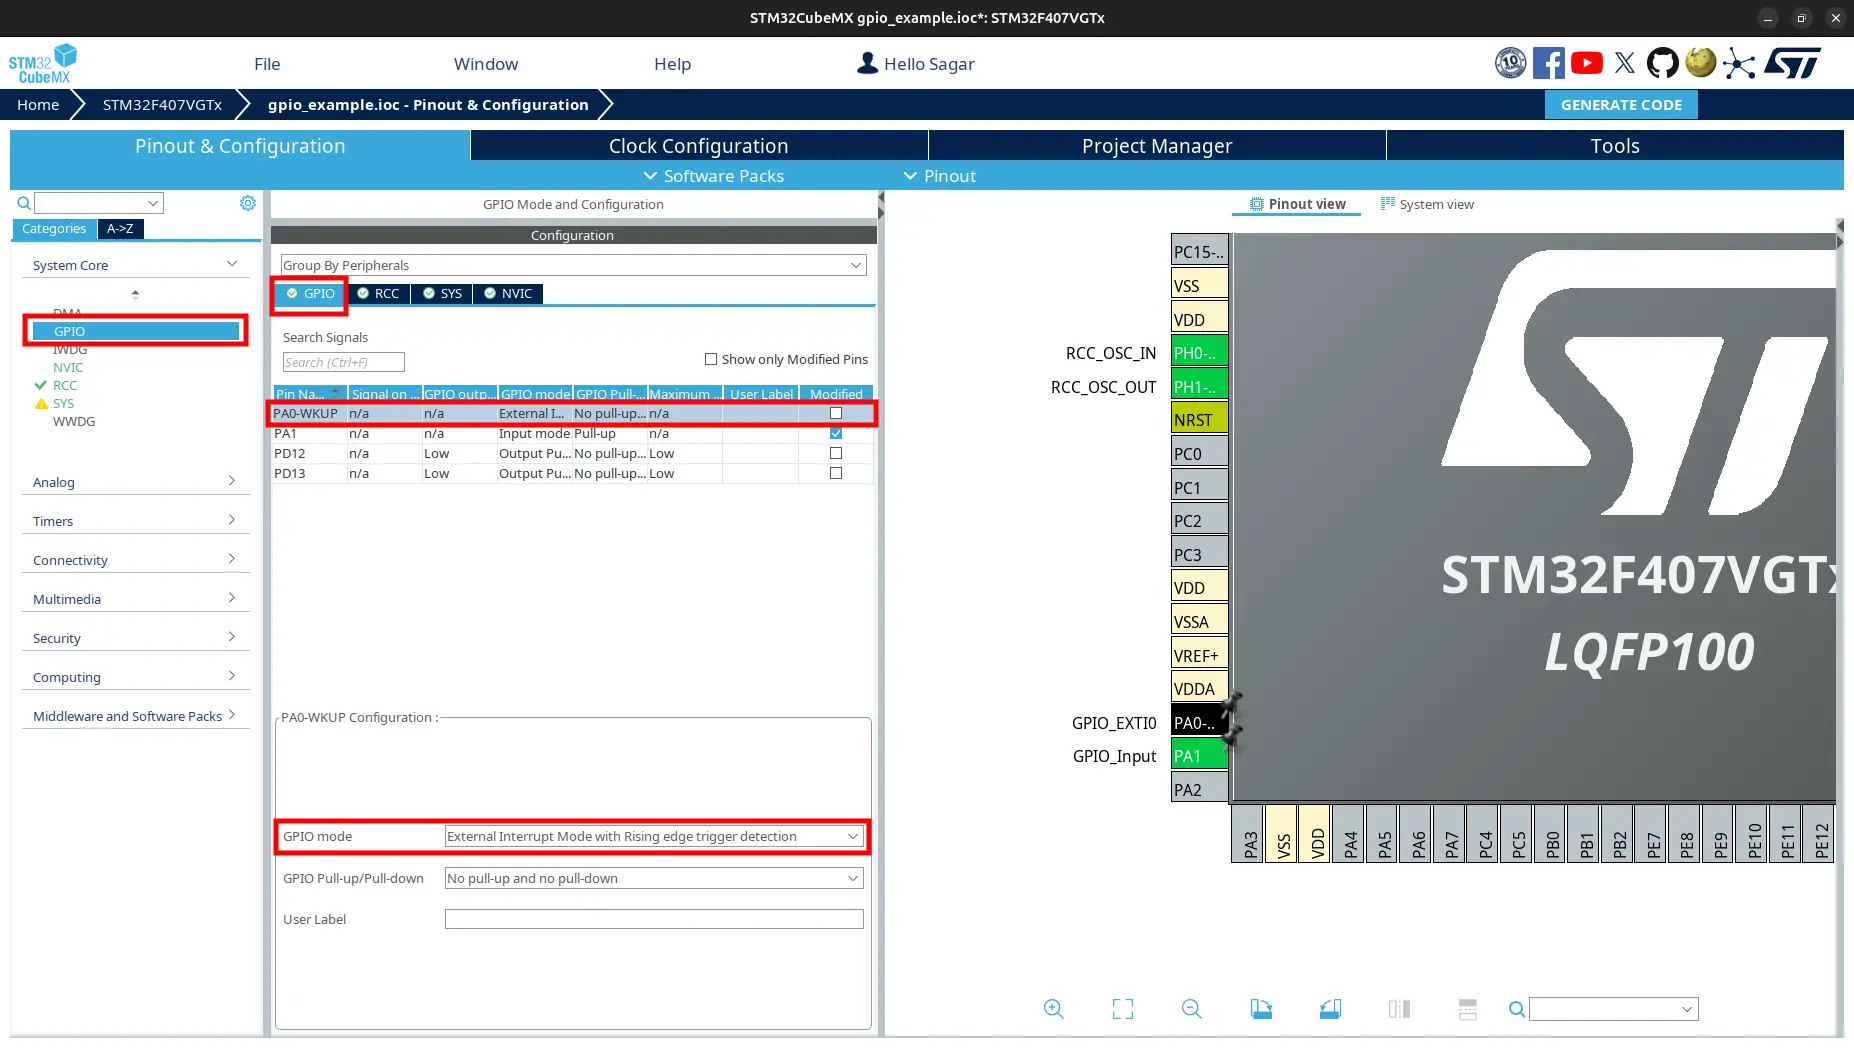Image resolution: width=1854 pixels, height=1048 pixels.
Task: Toggle horizontal split view icon
Action: (x=1467, y=1009)
